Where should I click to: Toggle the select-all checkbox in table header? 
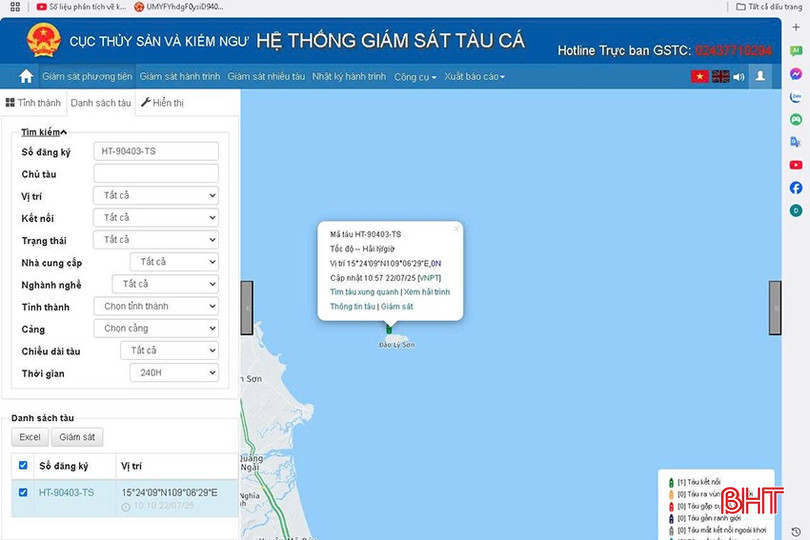pos(23,465)
